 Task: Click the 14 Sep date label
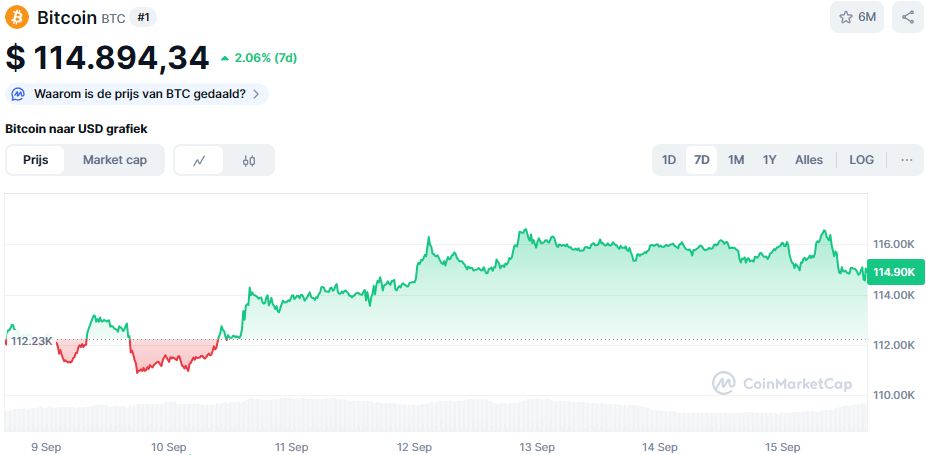661,447
